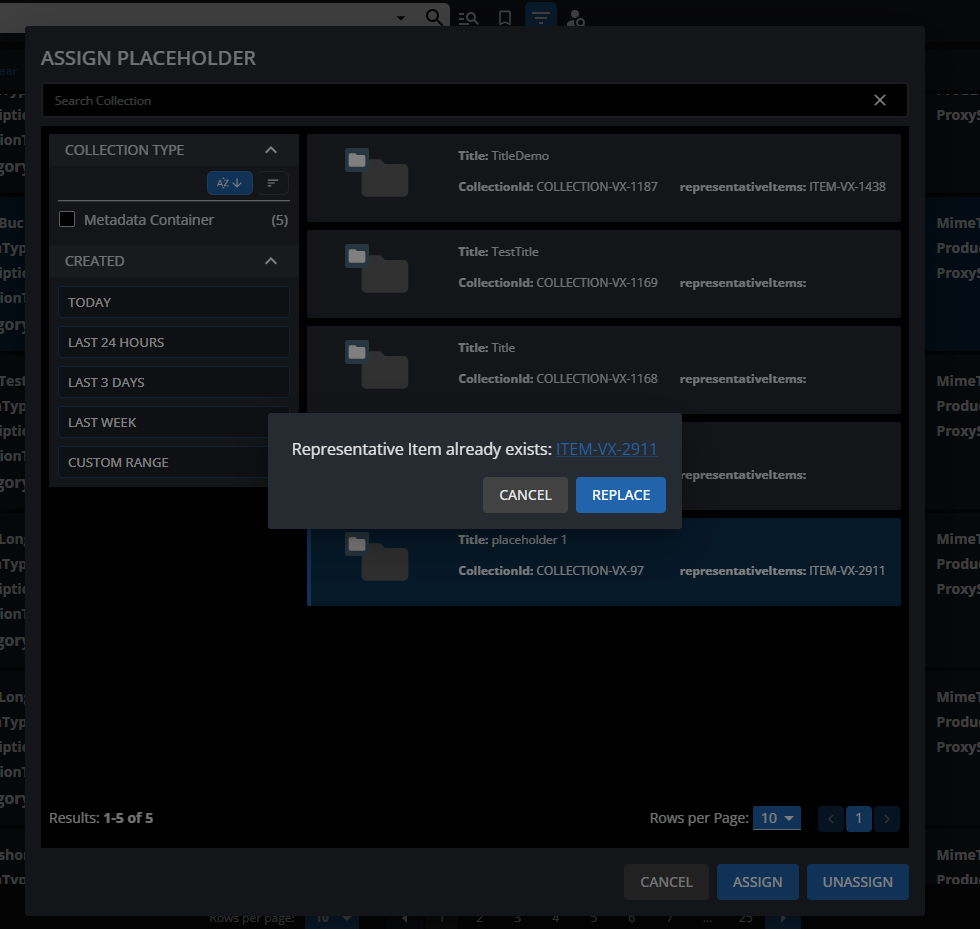Choose the Custom Range filter

[173, 462]
